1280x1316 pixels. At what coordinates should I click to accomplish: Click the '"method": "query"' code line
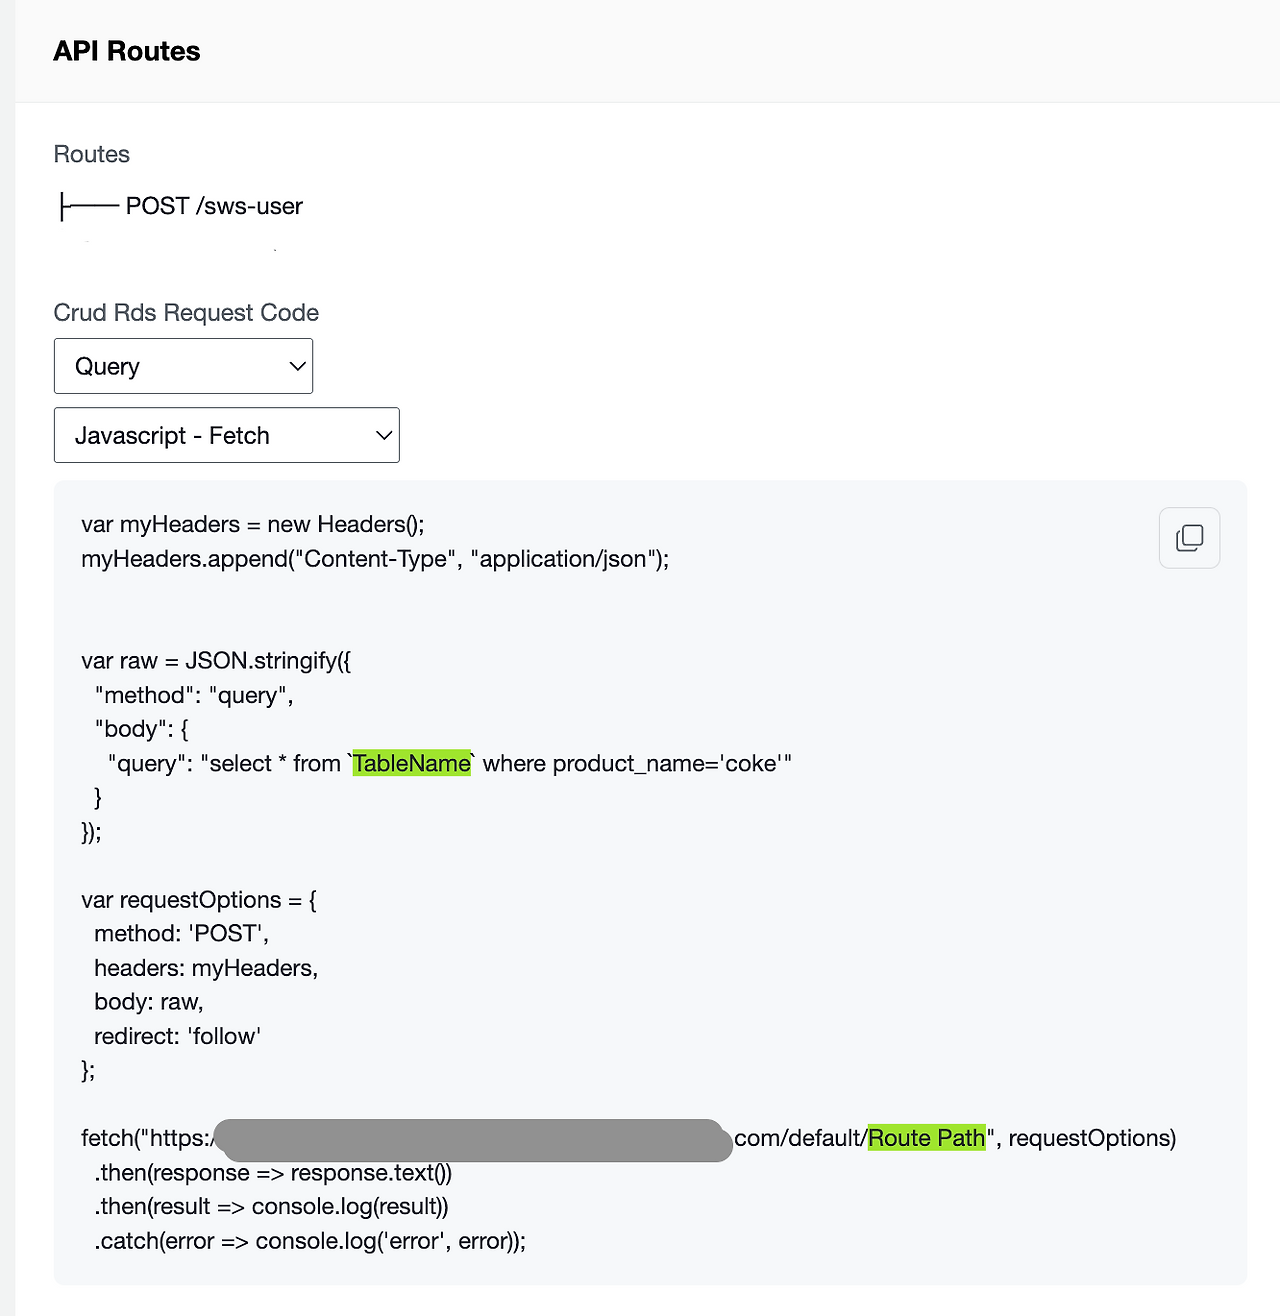click(x=194, y=695)
